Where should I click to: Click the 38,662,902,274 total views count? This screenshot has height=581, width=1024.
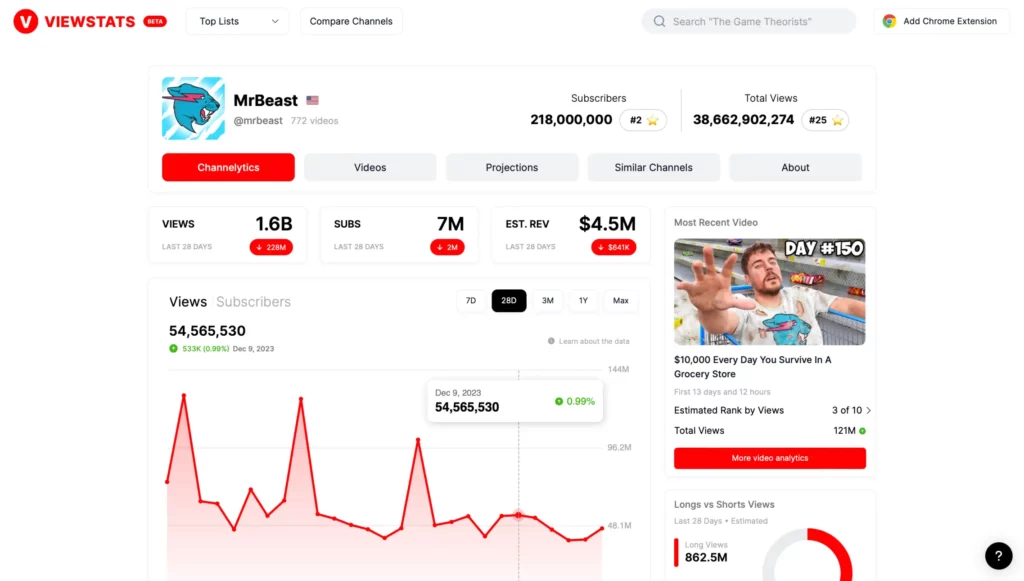pyautogui.click(x=743, y=120)
